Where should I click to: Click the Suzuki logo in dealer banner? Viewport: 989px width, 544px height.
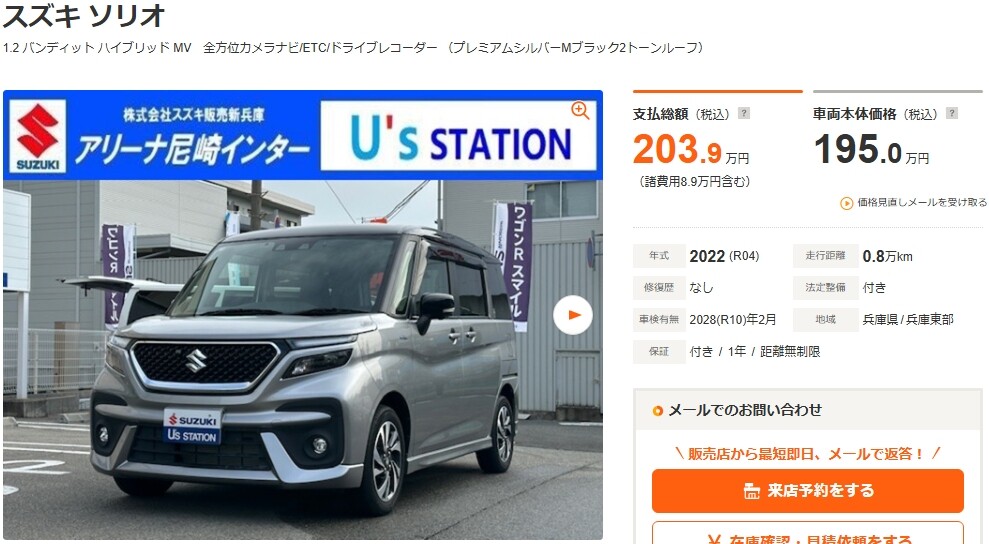coord(38,136)
